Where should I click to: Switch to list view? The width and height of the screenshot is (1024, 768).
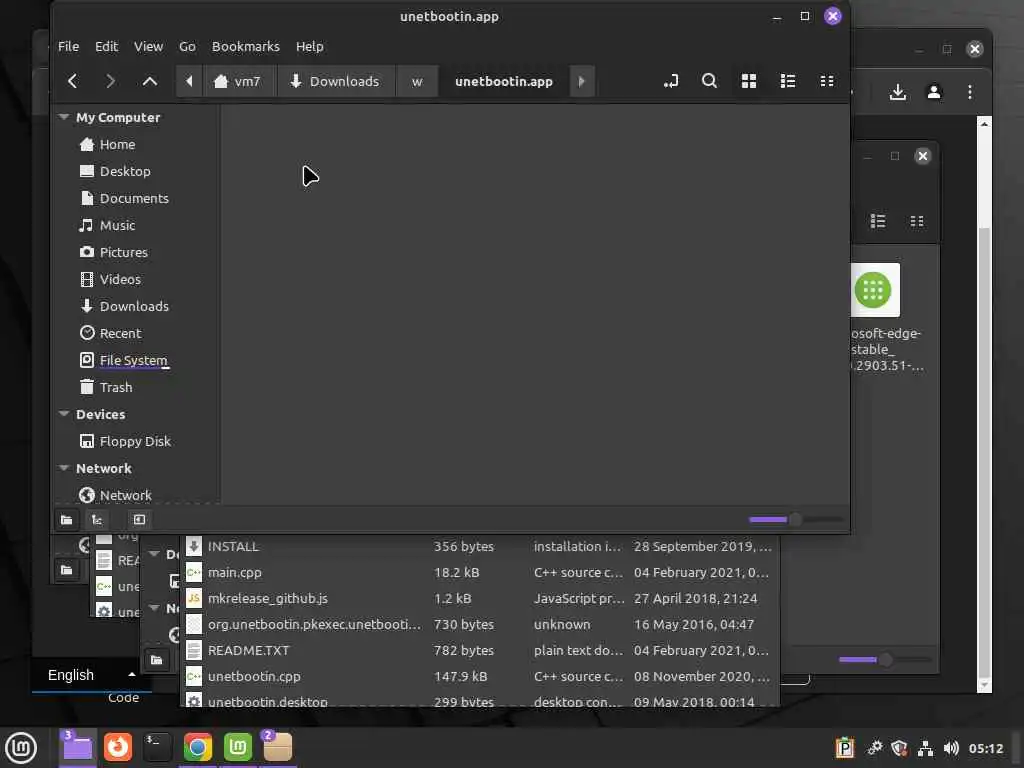[x=788, y=81]
